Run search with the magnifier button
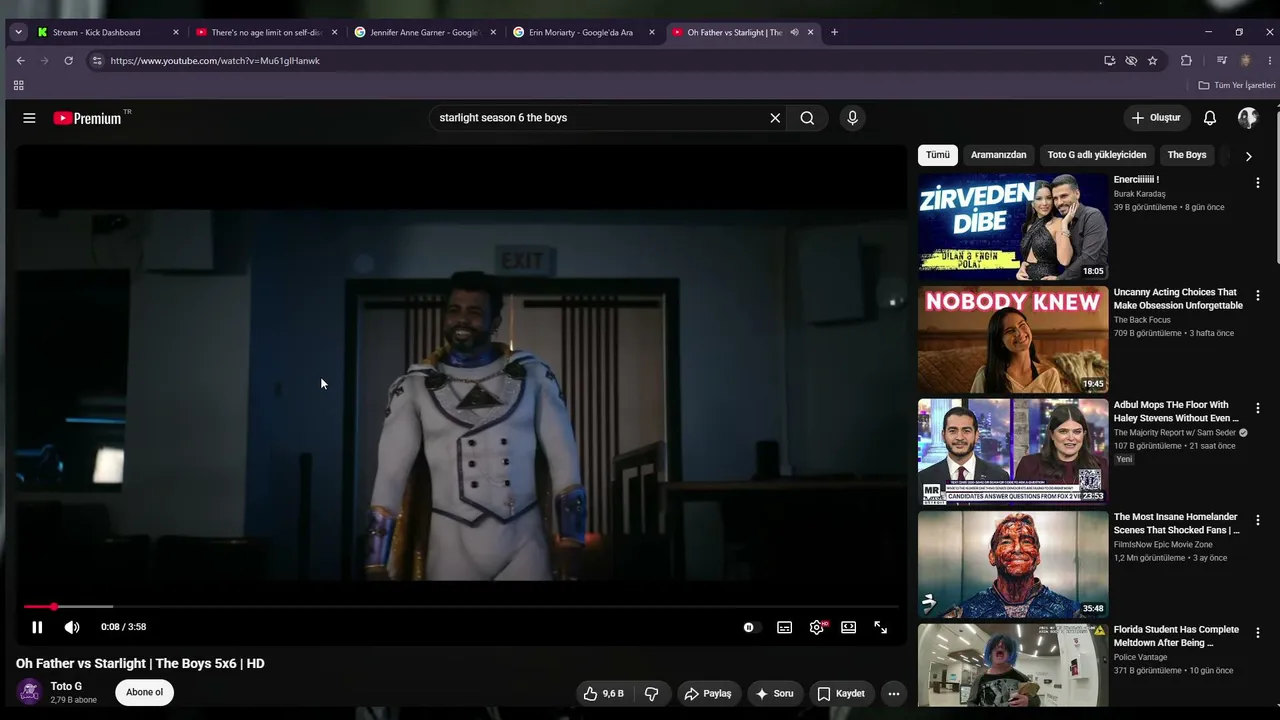Viewport: 1280px width, 720px height. pyautogui.click(x=807, y=118)
